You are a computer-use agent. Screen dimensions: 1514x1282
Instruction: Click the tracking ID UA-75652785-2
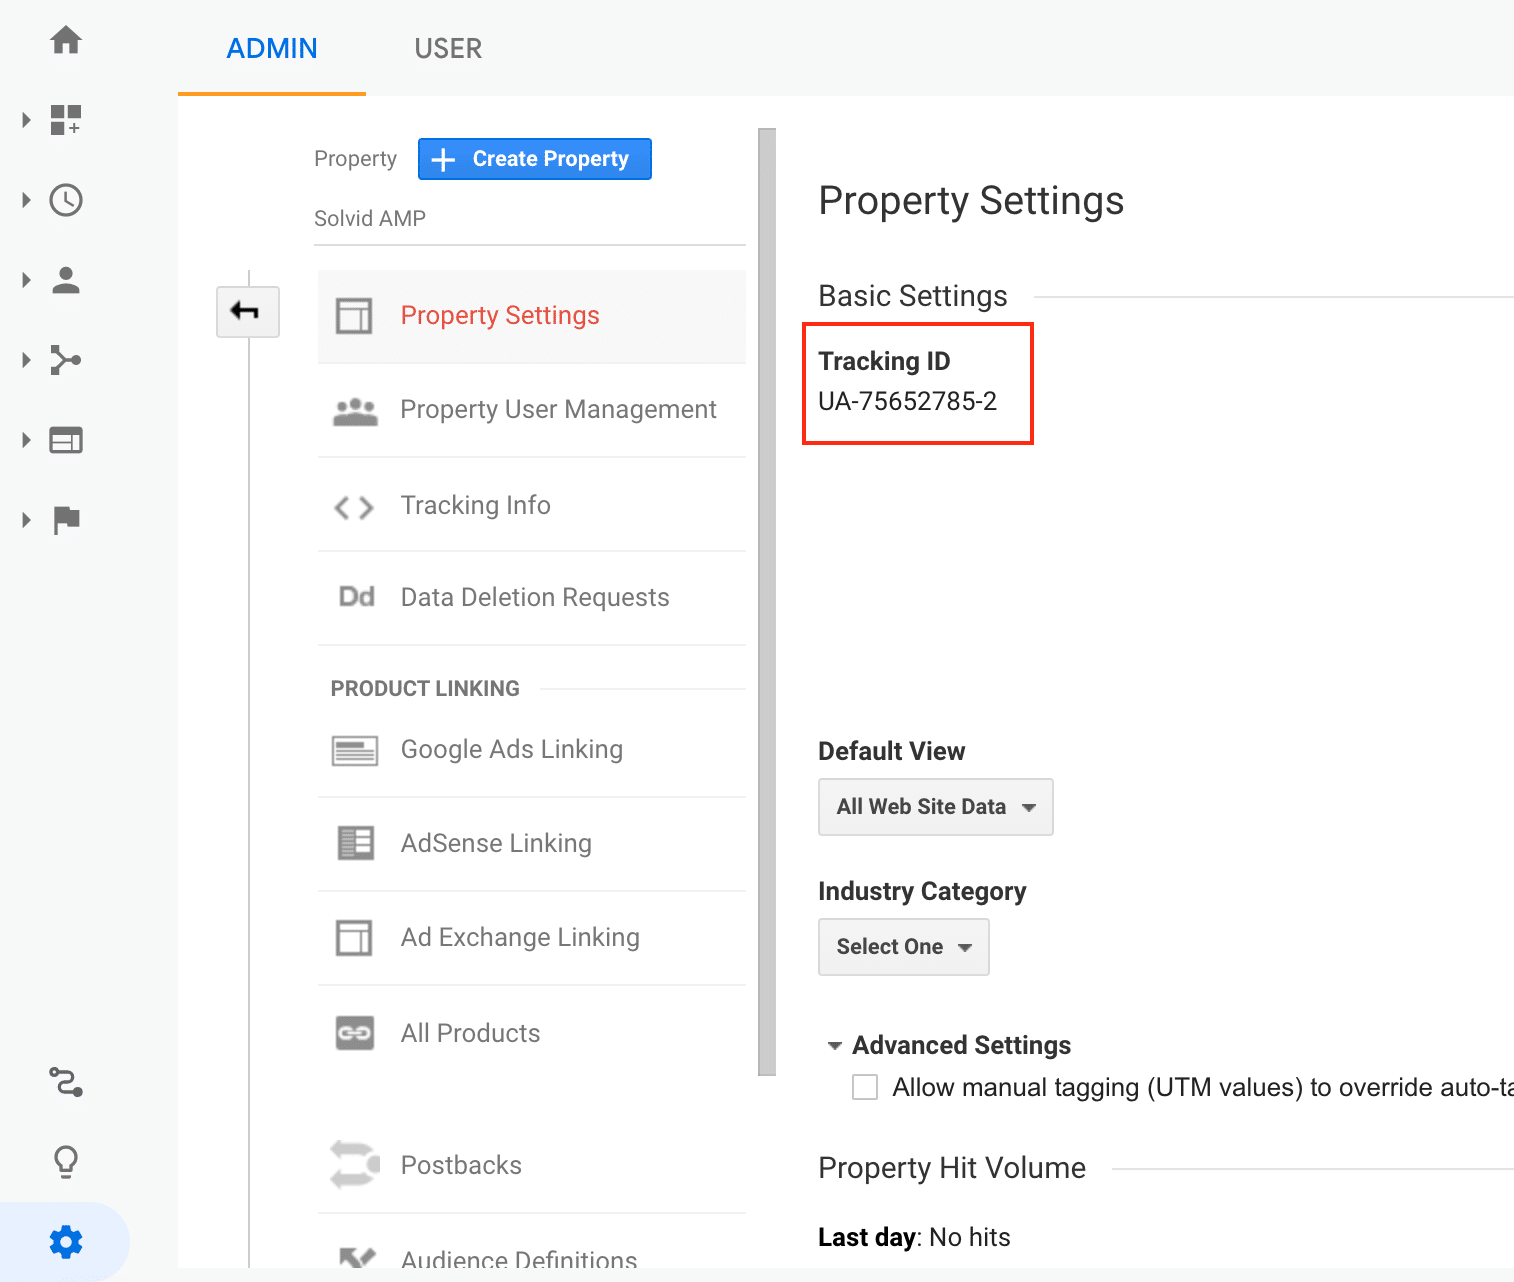(907, 402)
